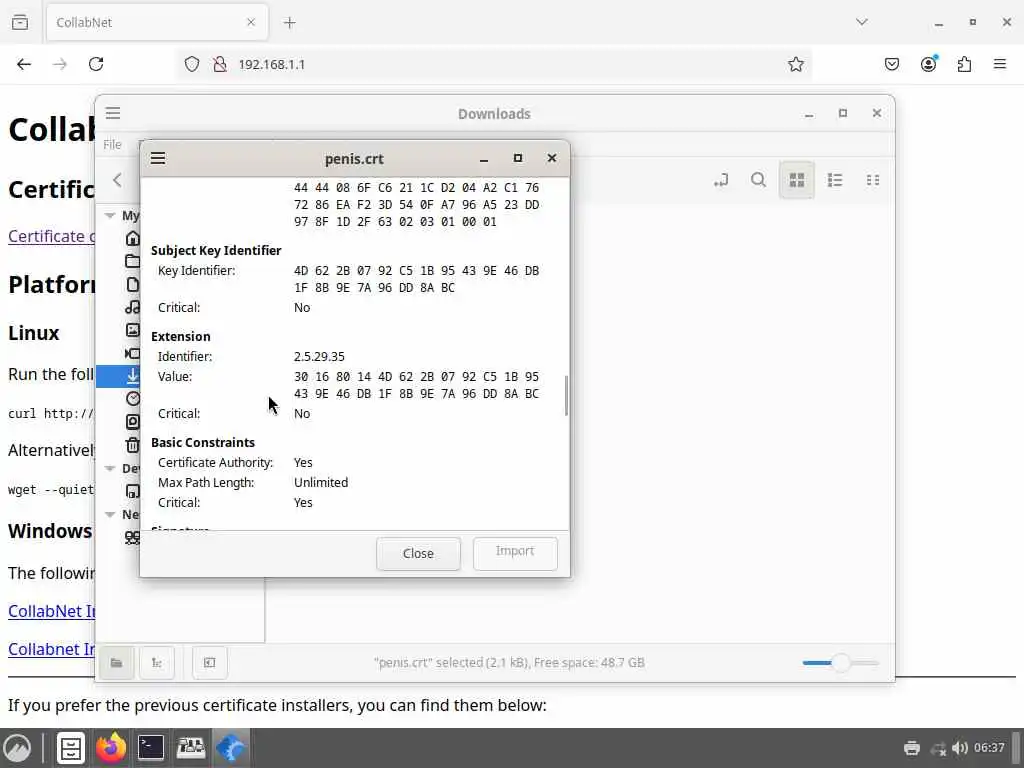
Task: Open the Firefox account icon
Action: (929, 64)
